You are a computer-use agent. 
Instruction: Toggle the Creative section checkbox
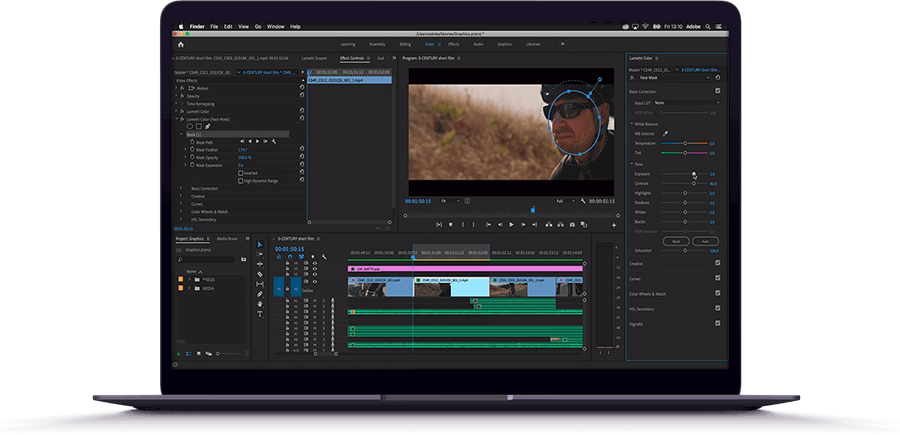717,263
